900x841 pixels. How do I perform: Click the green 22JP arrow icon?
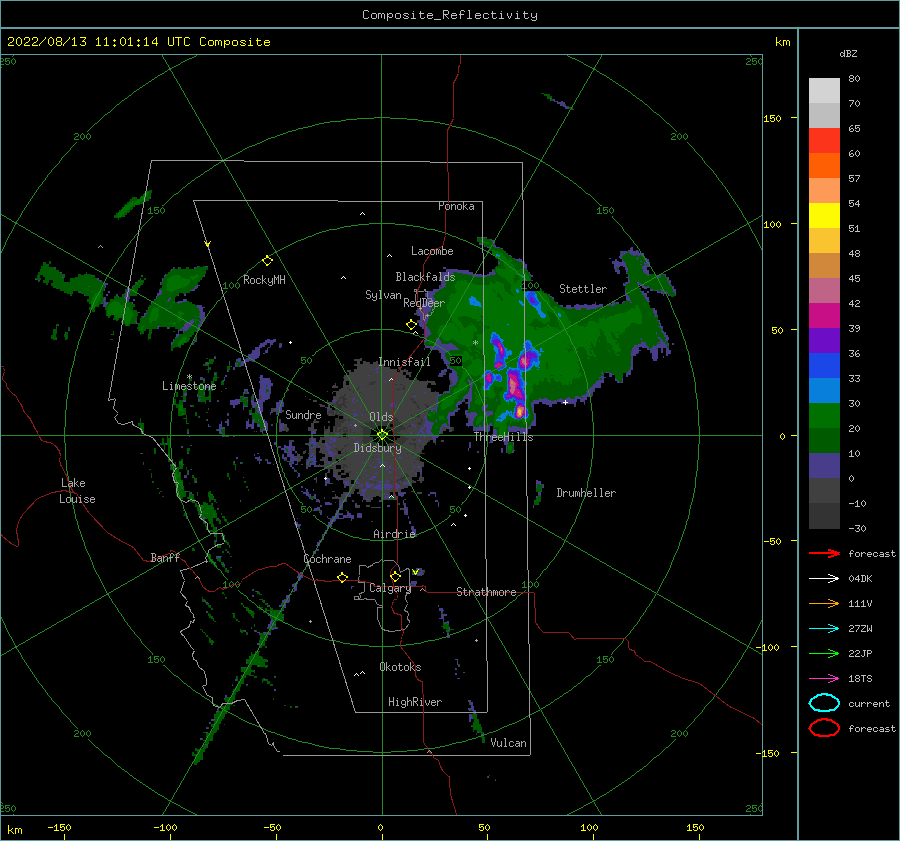(x=824, y=653)
